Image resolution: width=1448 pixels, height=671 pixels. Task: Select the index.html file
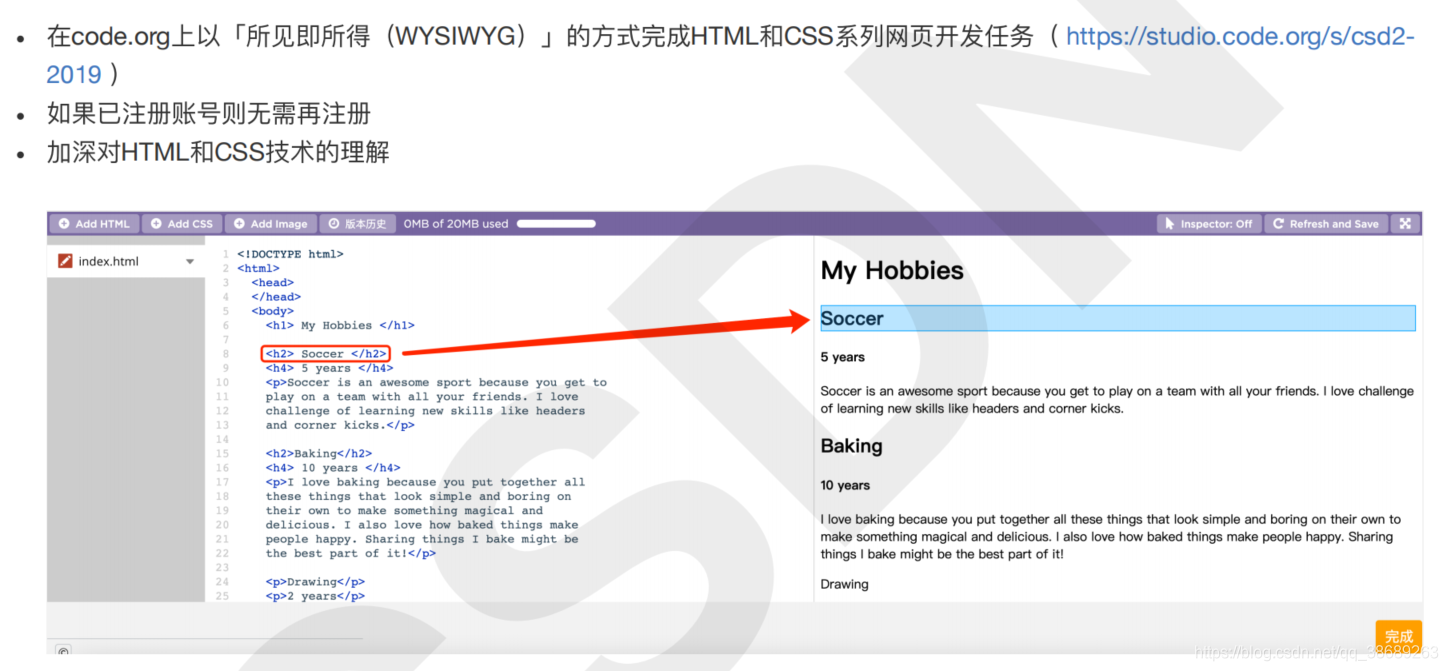click(125, 261)
